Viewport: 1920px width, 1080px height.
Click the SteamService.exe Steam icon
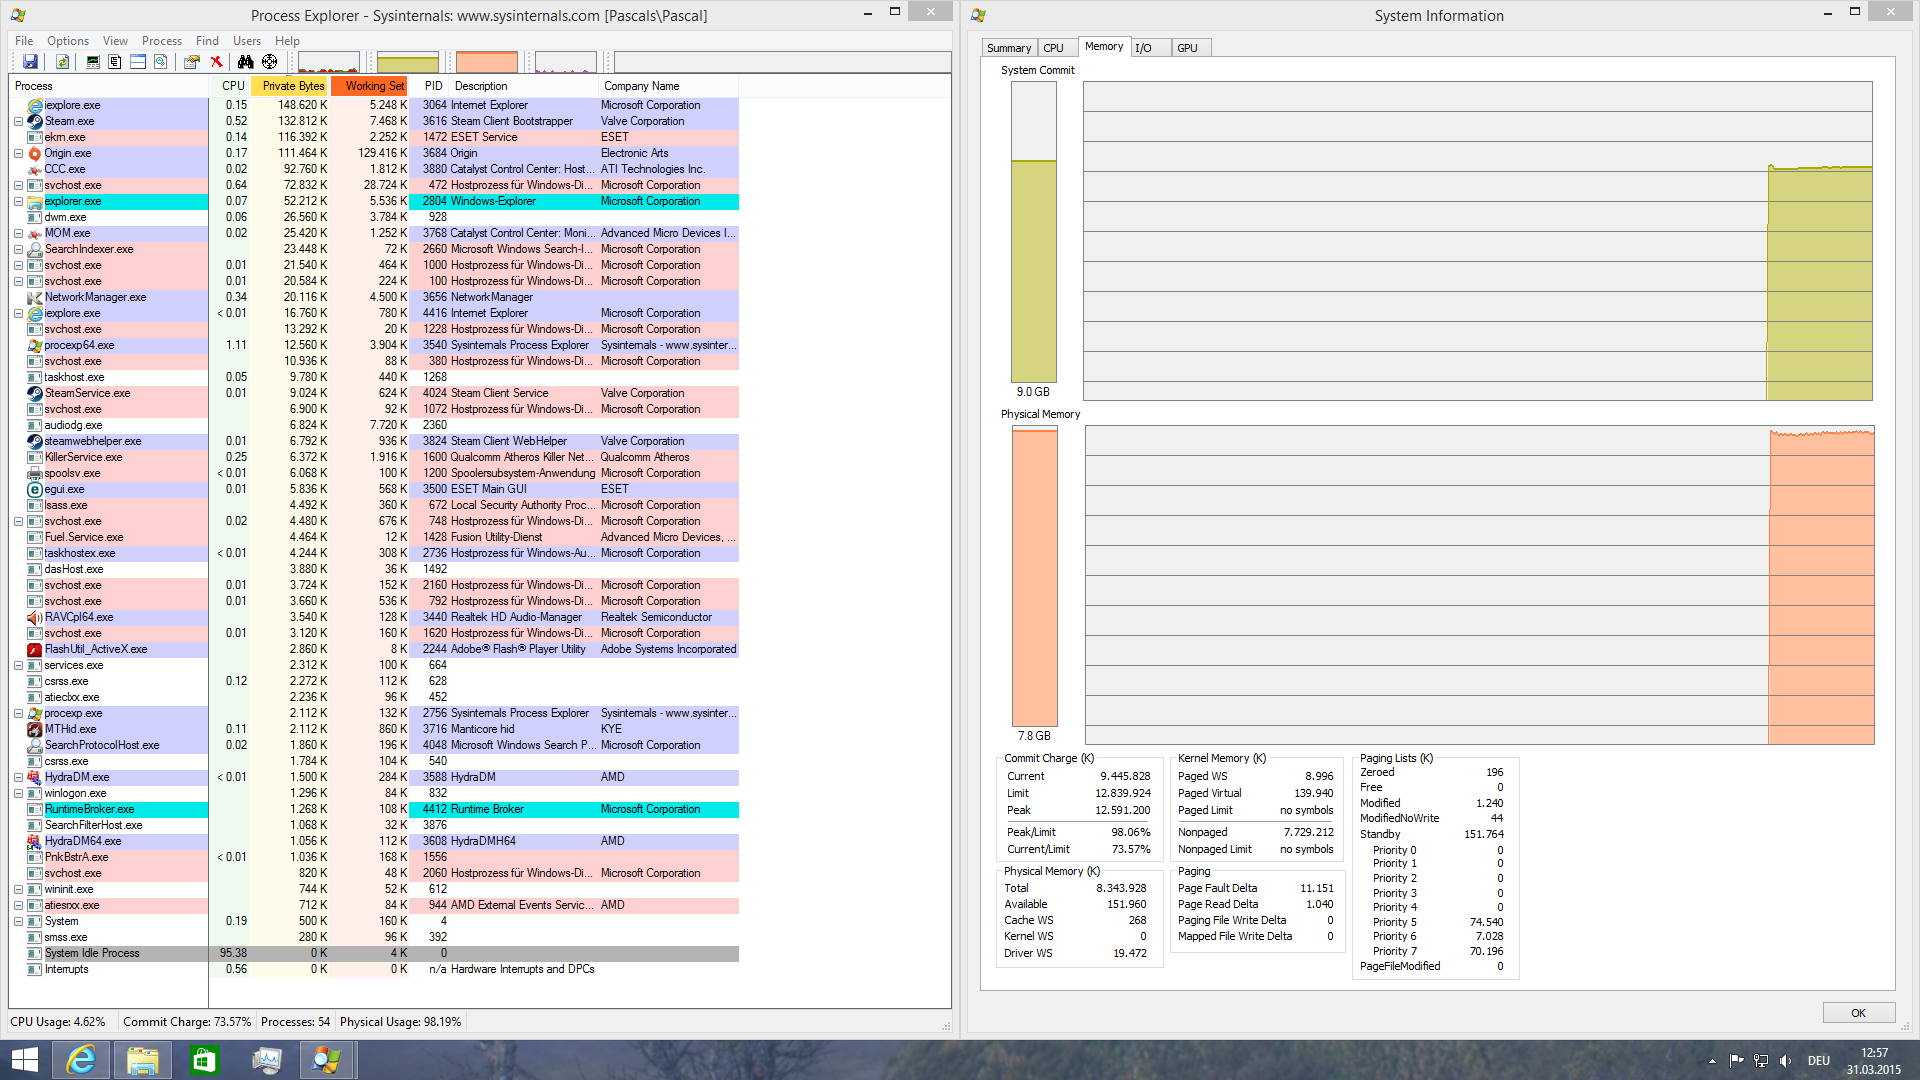[x=35, y=393]
